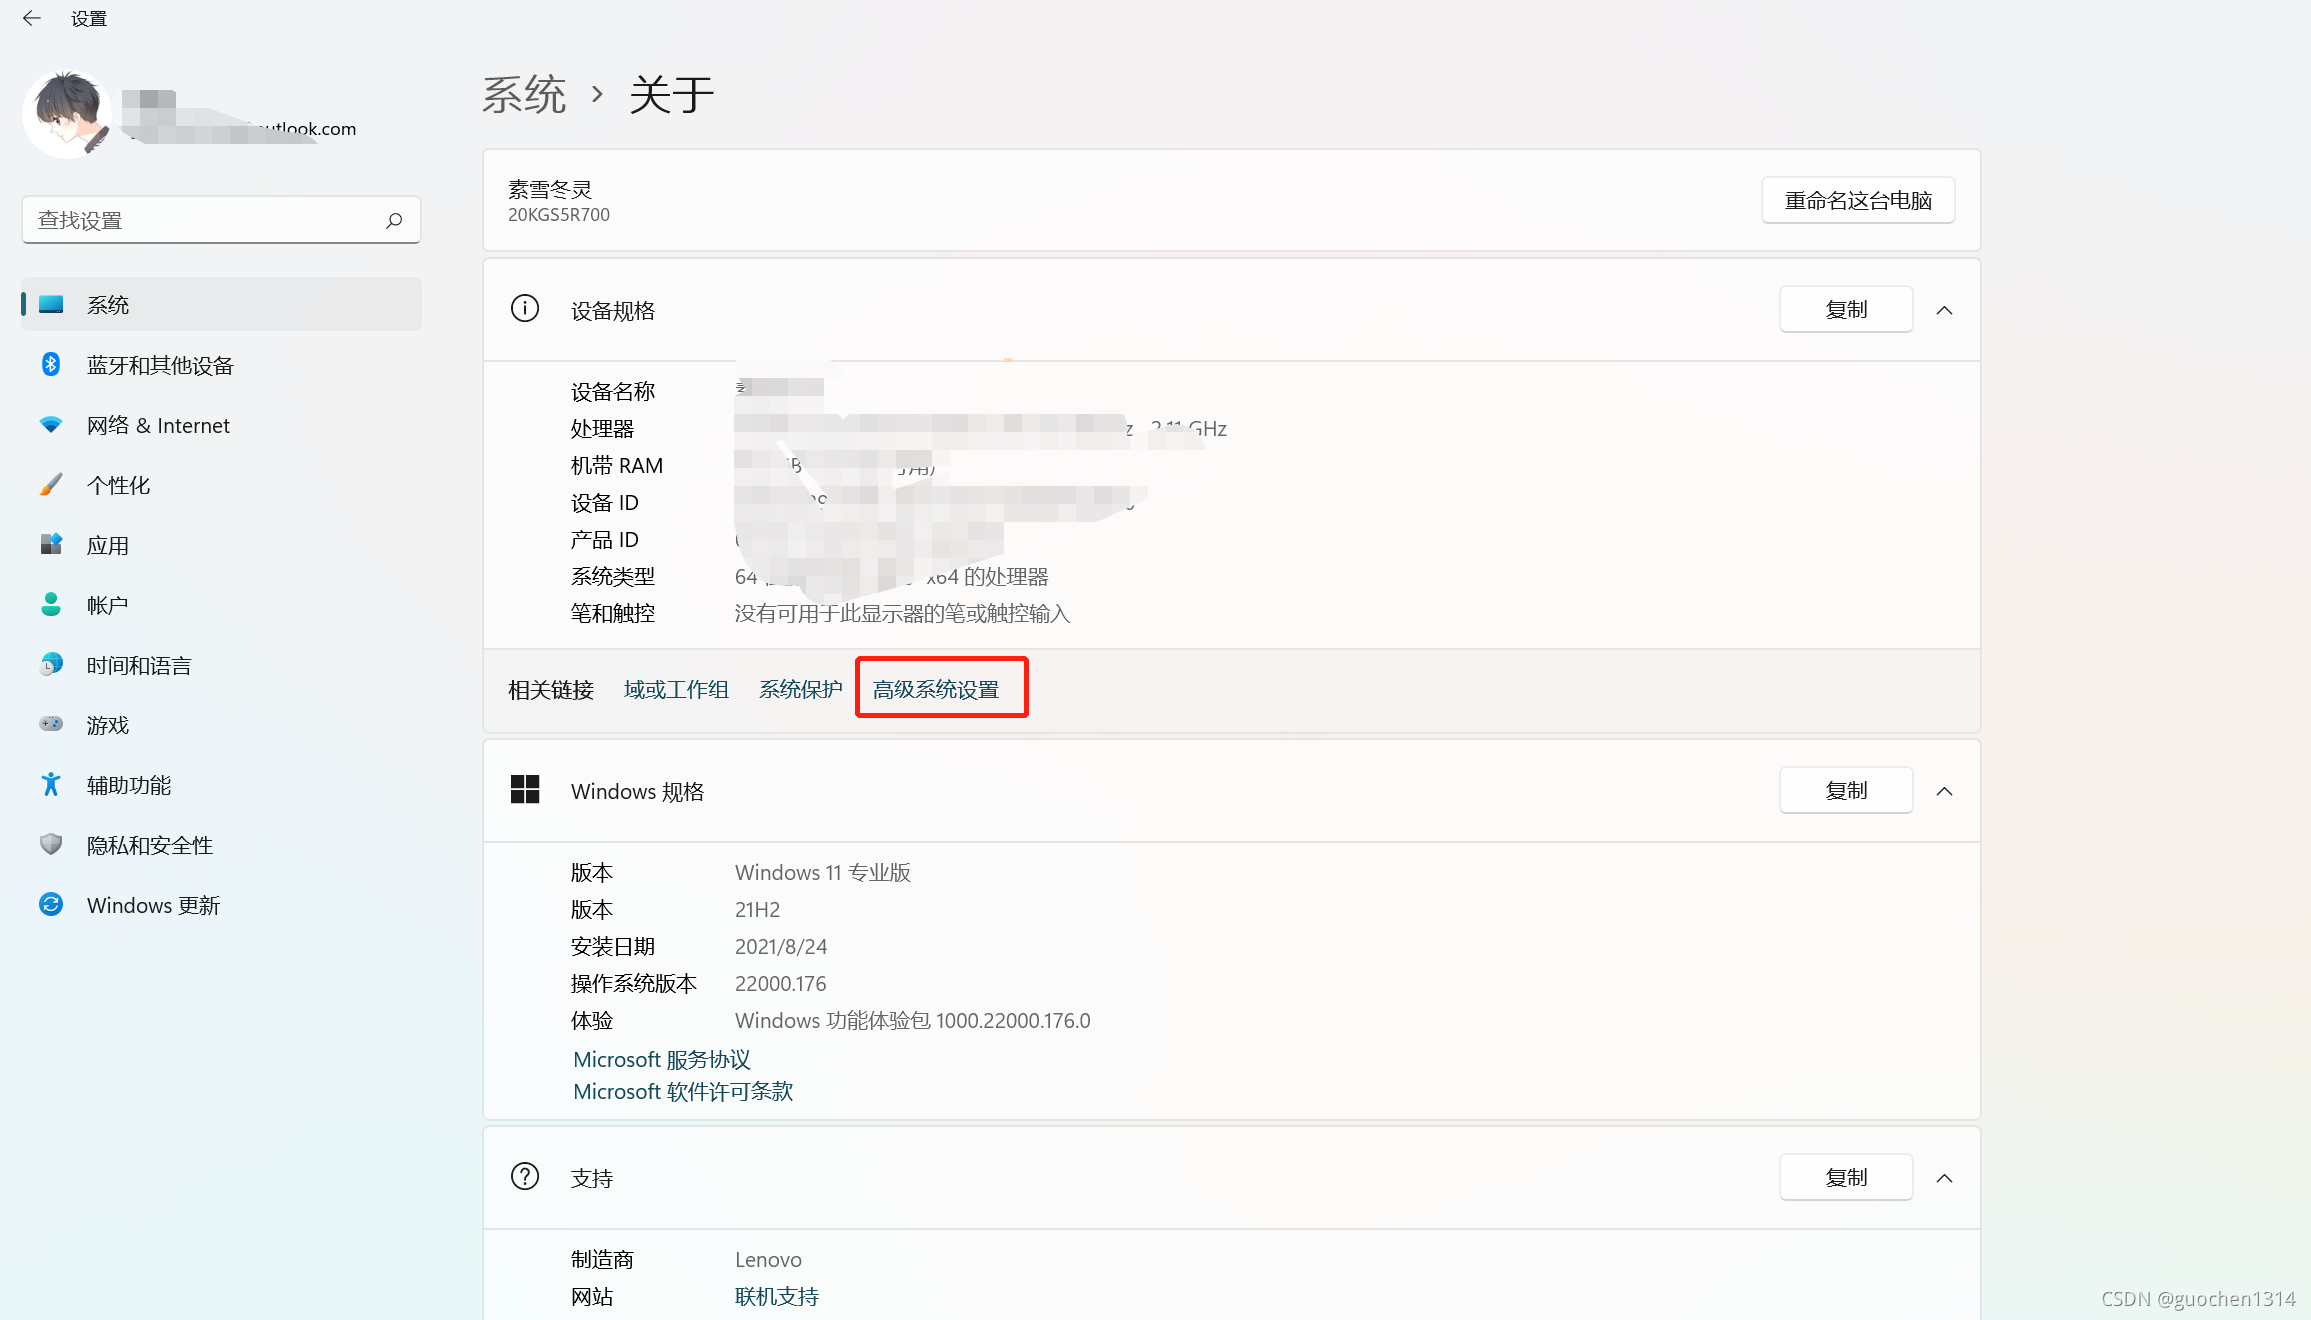Click the 帐户 account icon
Image resolution: width=2311 pixels, height=1320 pixels.
click(51, 604)
